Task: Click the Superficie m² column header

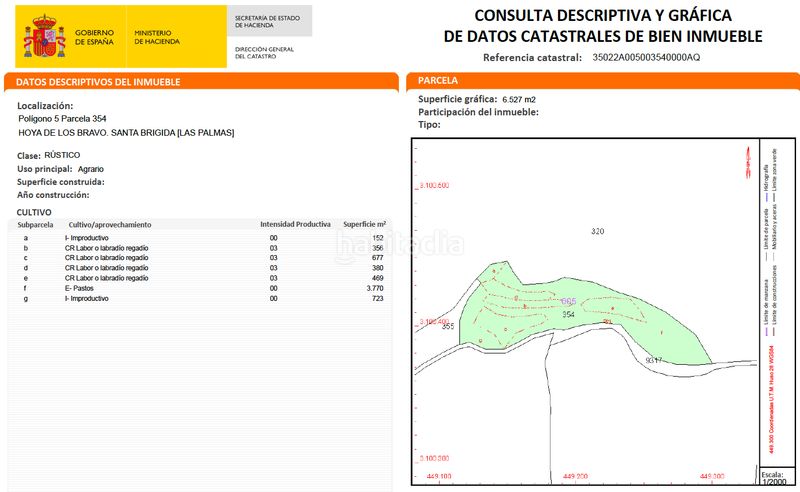Action: pyautogui.click(x=364, y=225)
